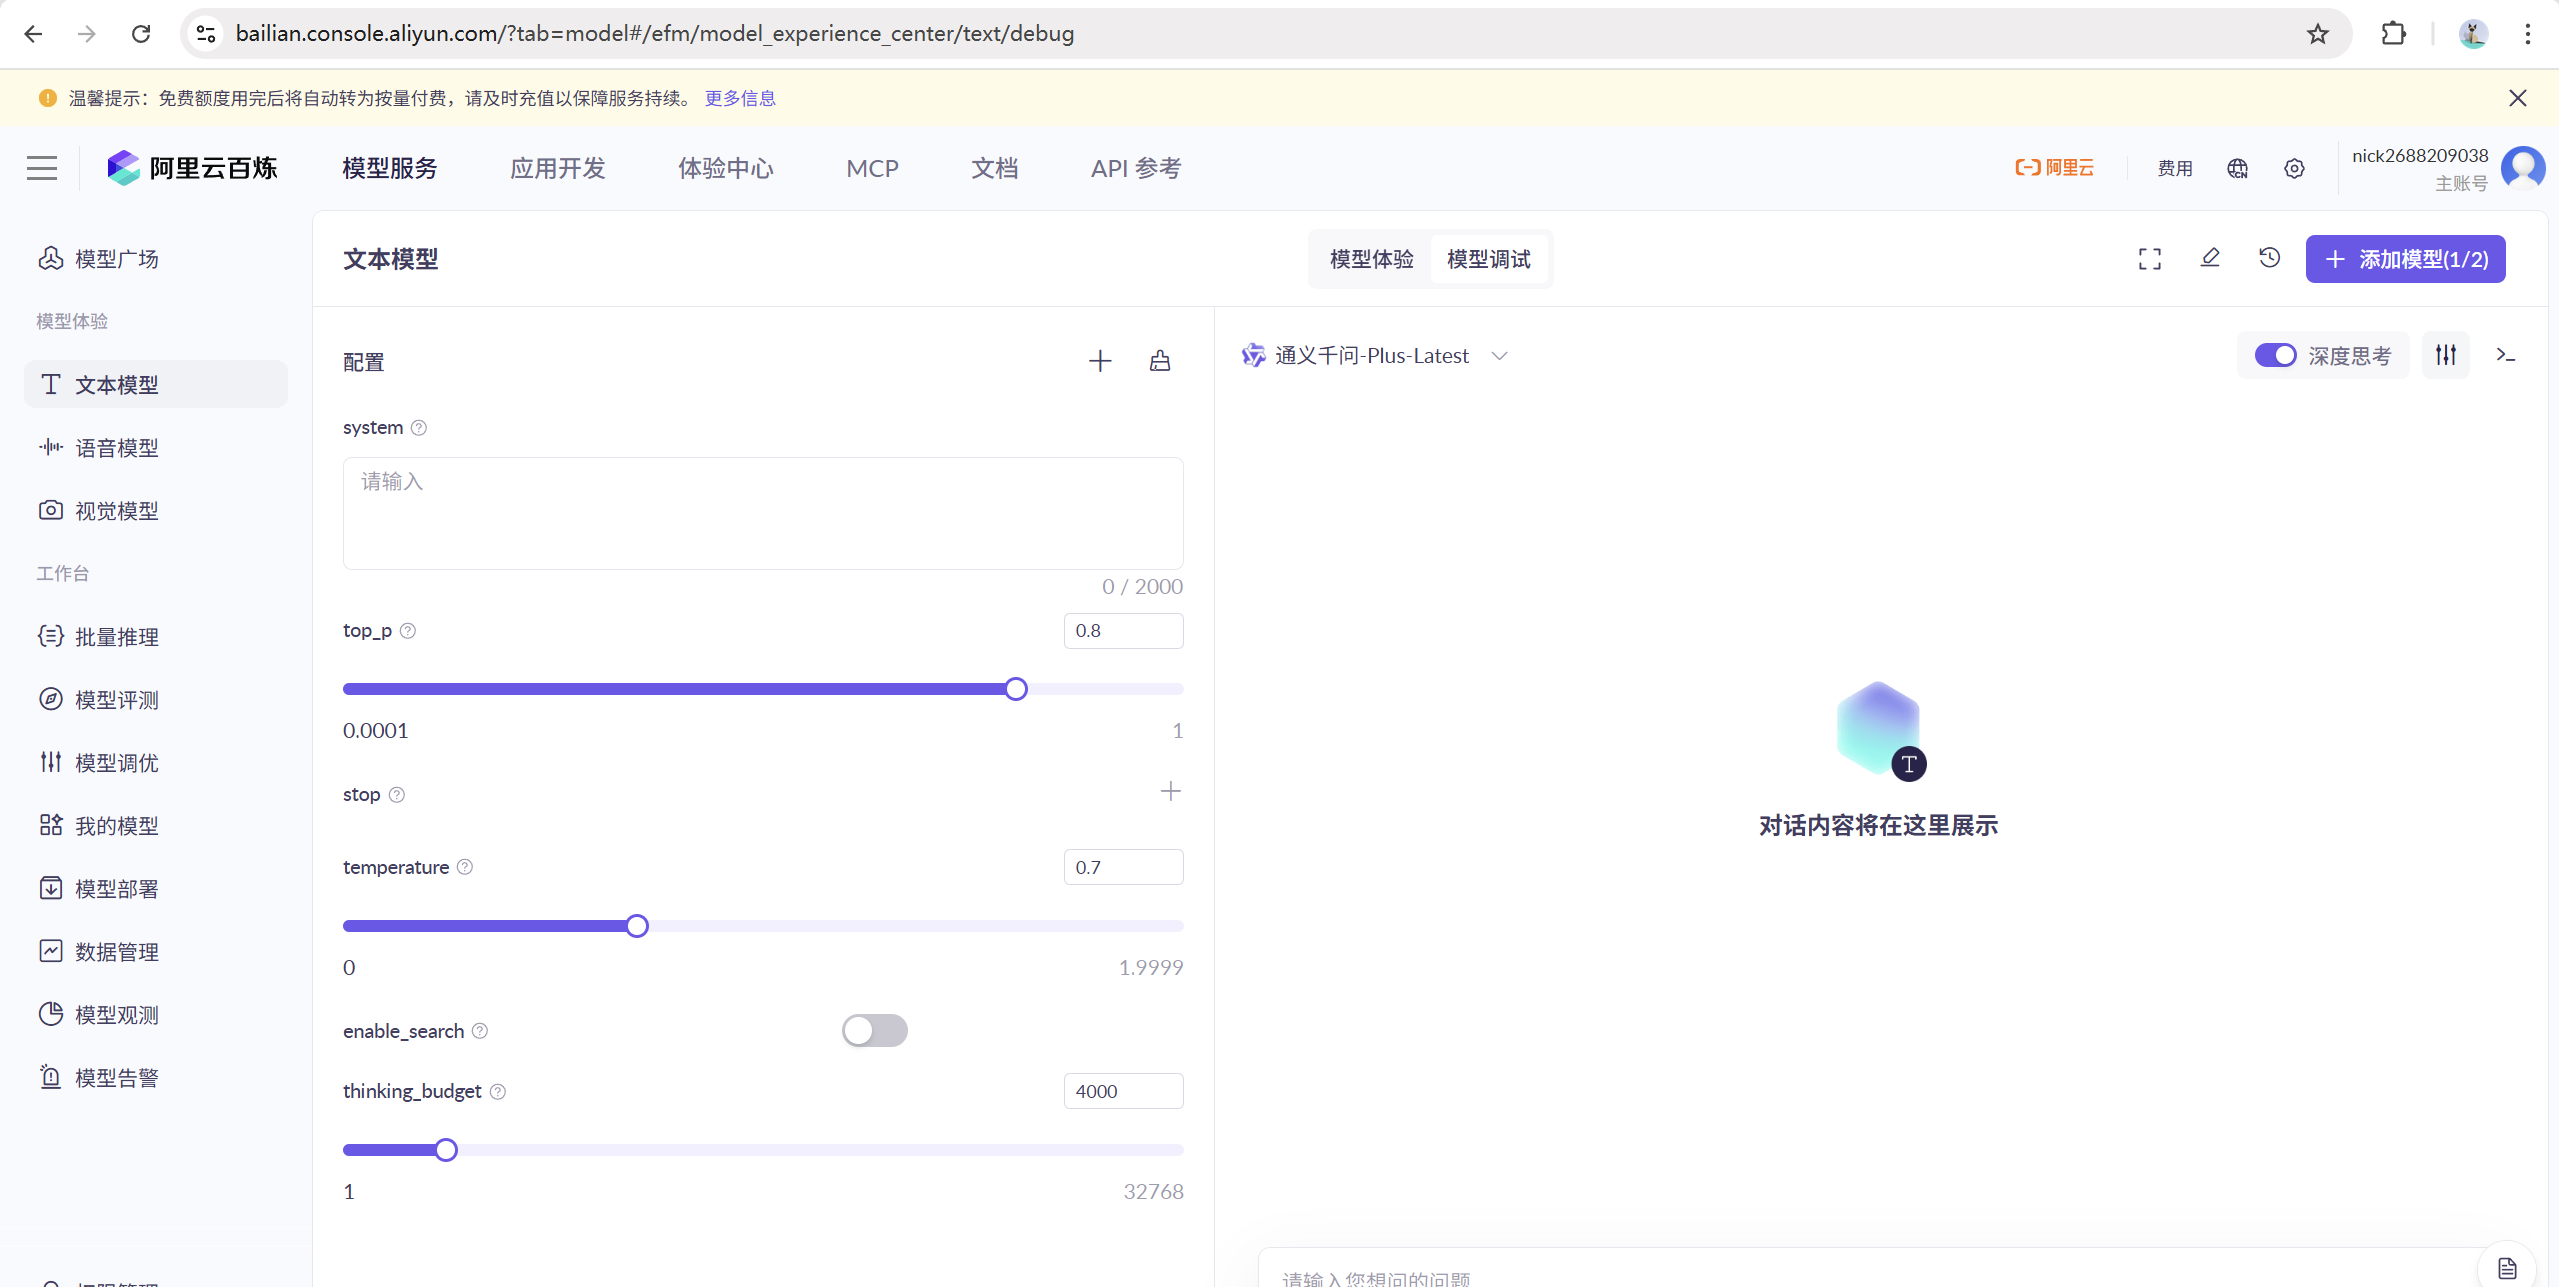Click the plus icon next to stop
This screenshot has height=1287, width=2559.
[1170, 792]
